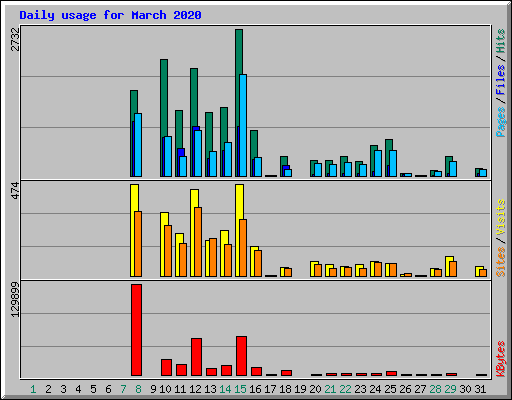This screenshot has width=512, height=400.
Task: Click day "13" on the x-axis
Action: pos(210,389)
